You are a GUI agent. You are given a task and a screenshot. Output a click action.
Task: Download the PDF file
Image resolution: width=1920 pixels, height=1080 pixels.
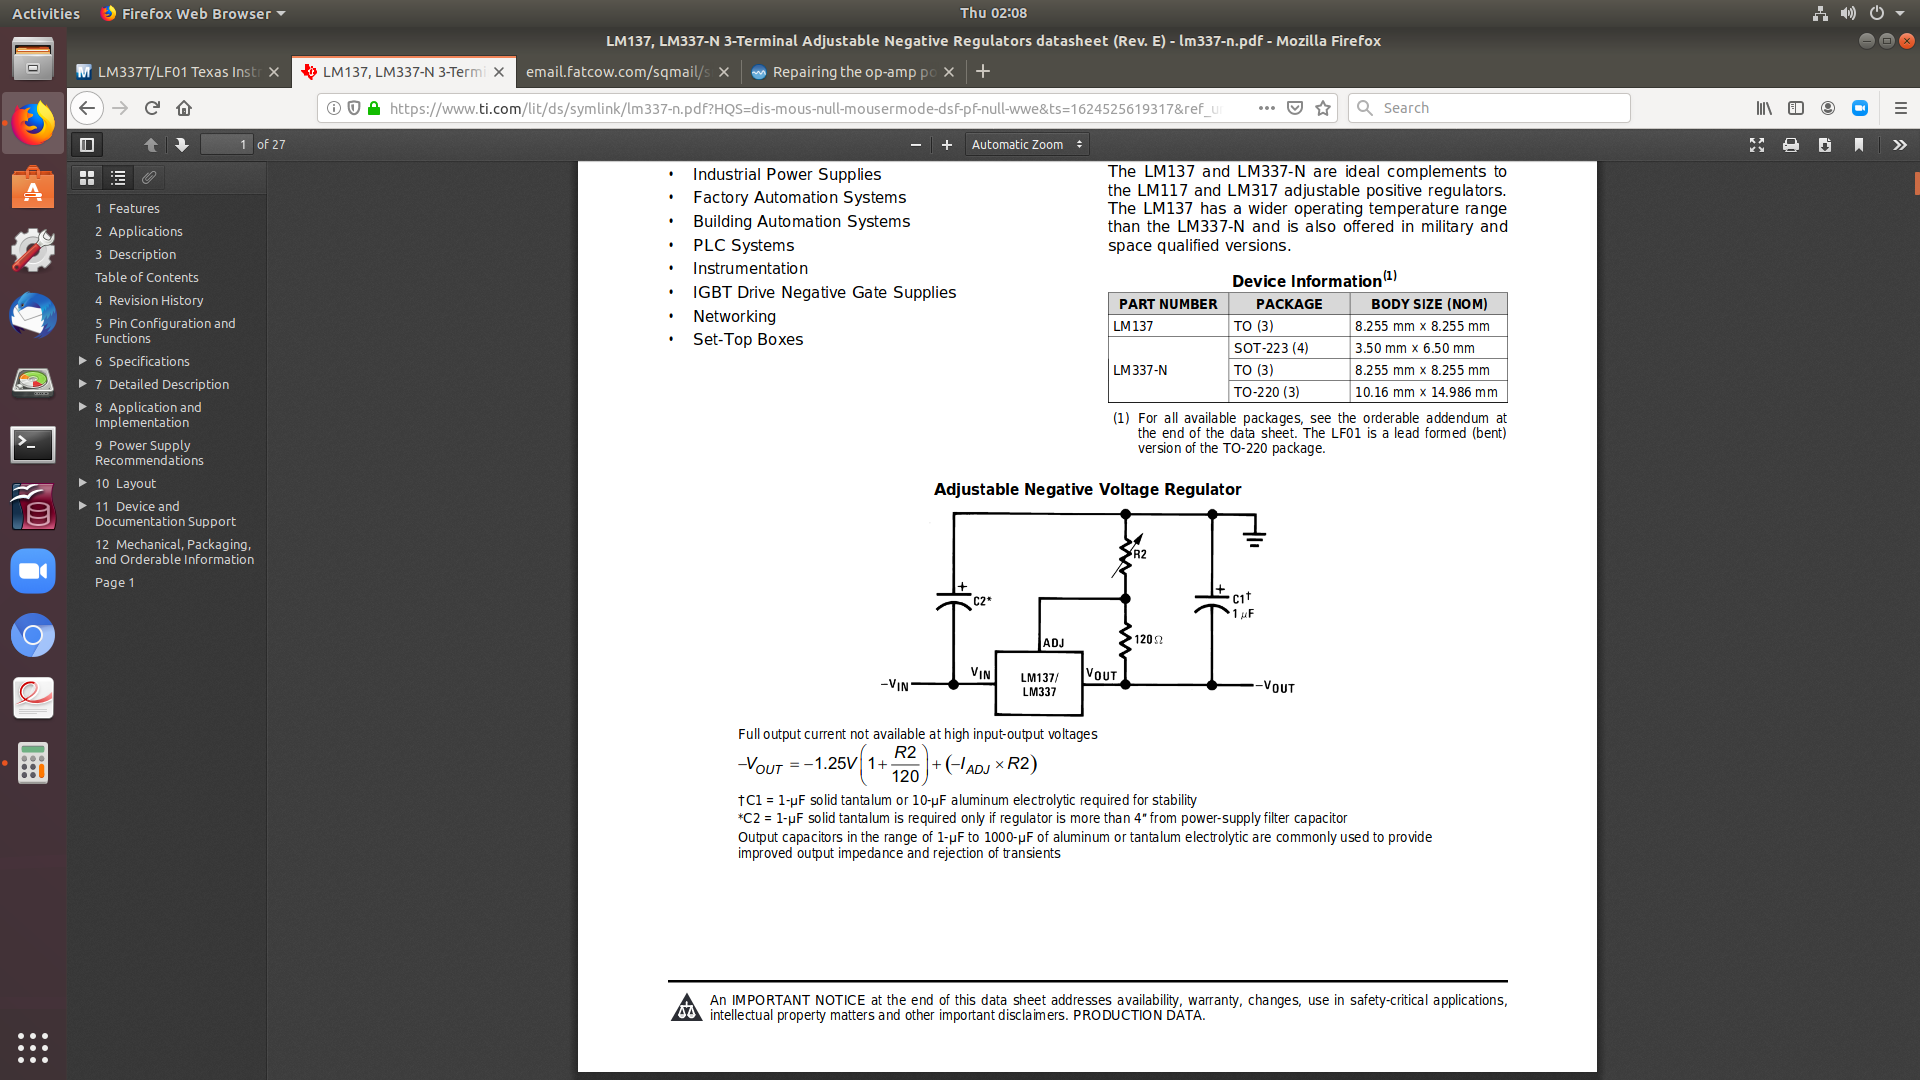point(1825,145)
